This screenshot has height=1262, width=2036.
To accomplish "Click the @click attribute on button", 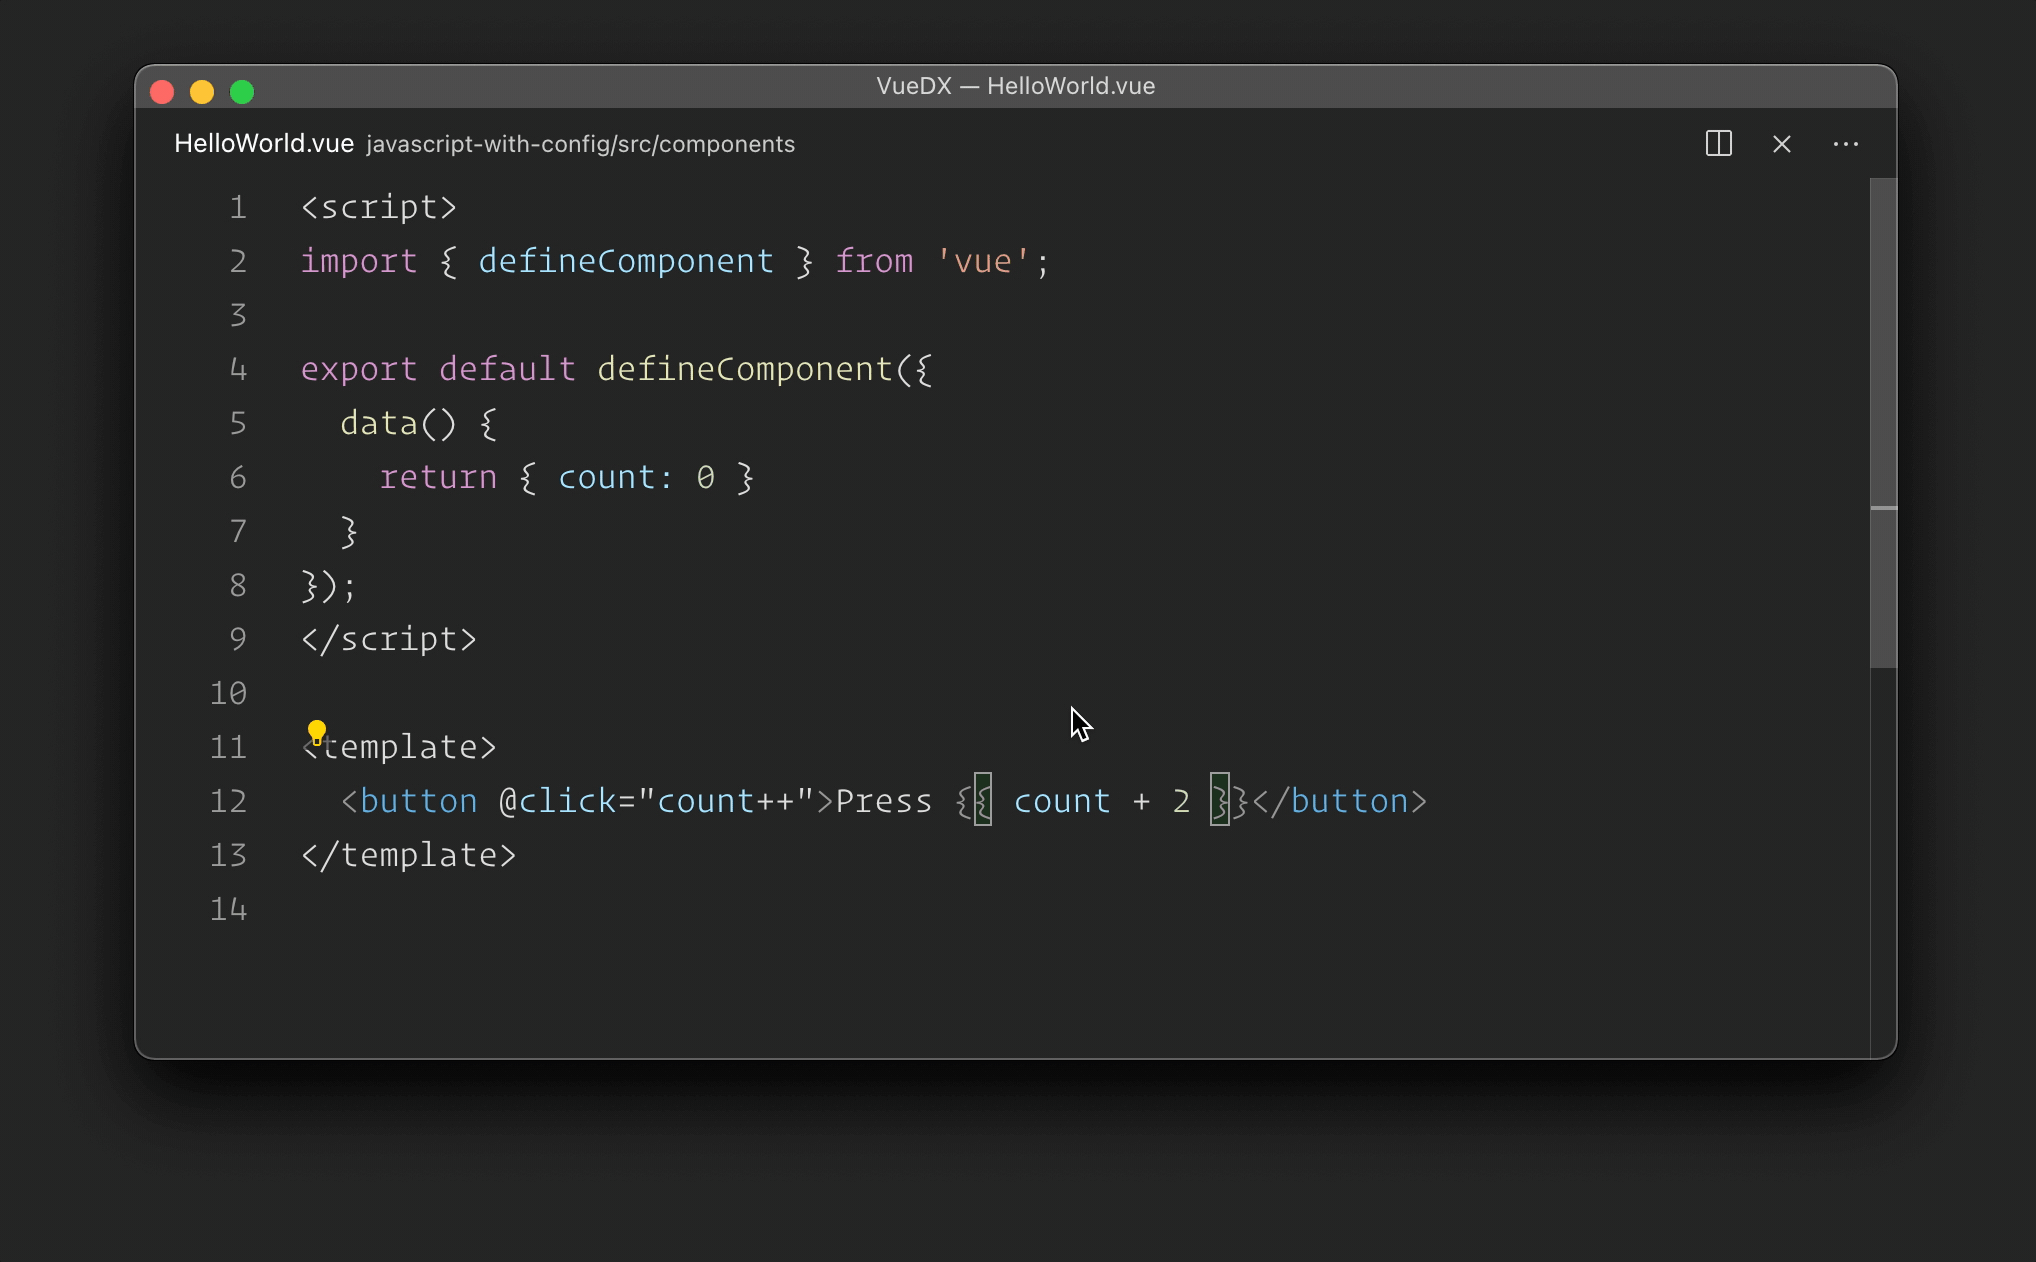I will 557,801.
